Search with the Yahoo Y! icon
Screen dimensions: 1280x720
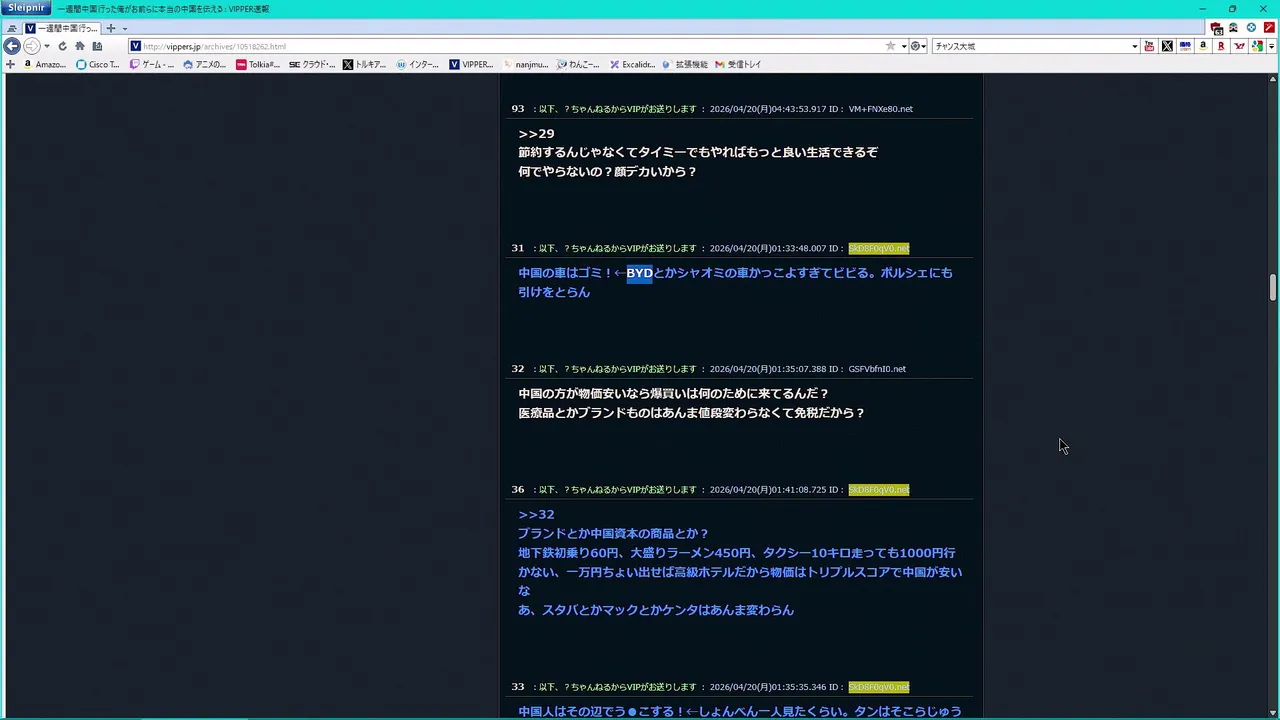(1239, 46)
